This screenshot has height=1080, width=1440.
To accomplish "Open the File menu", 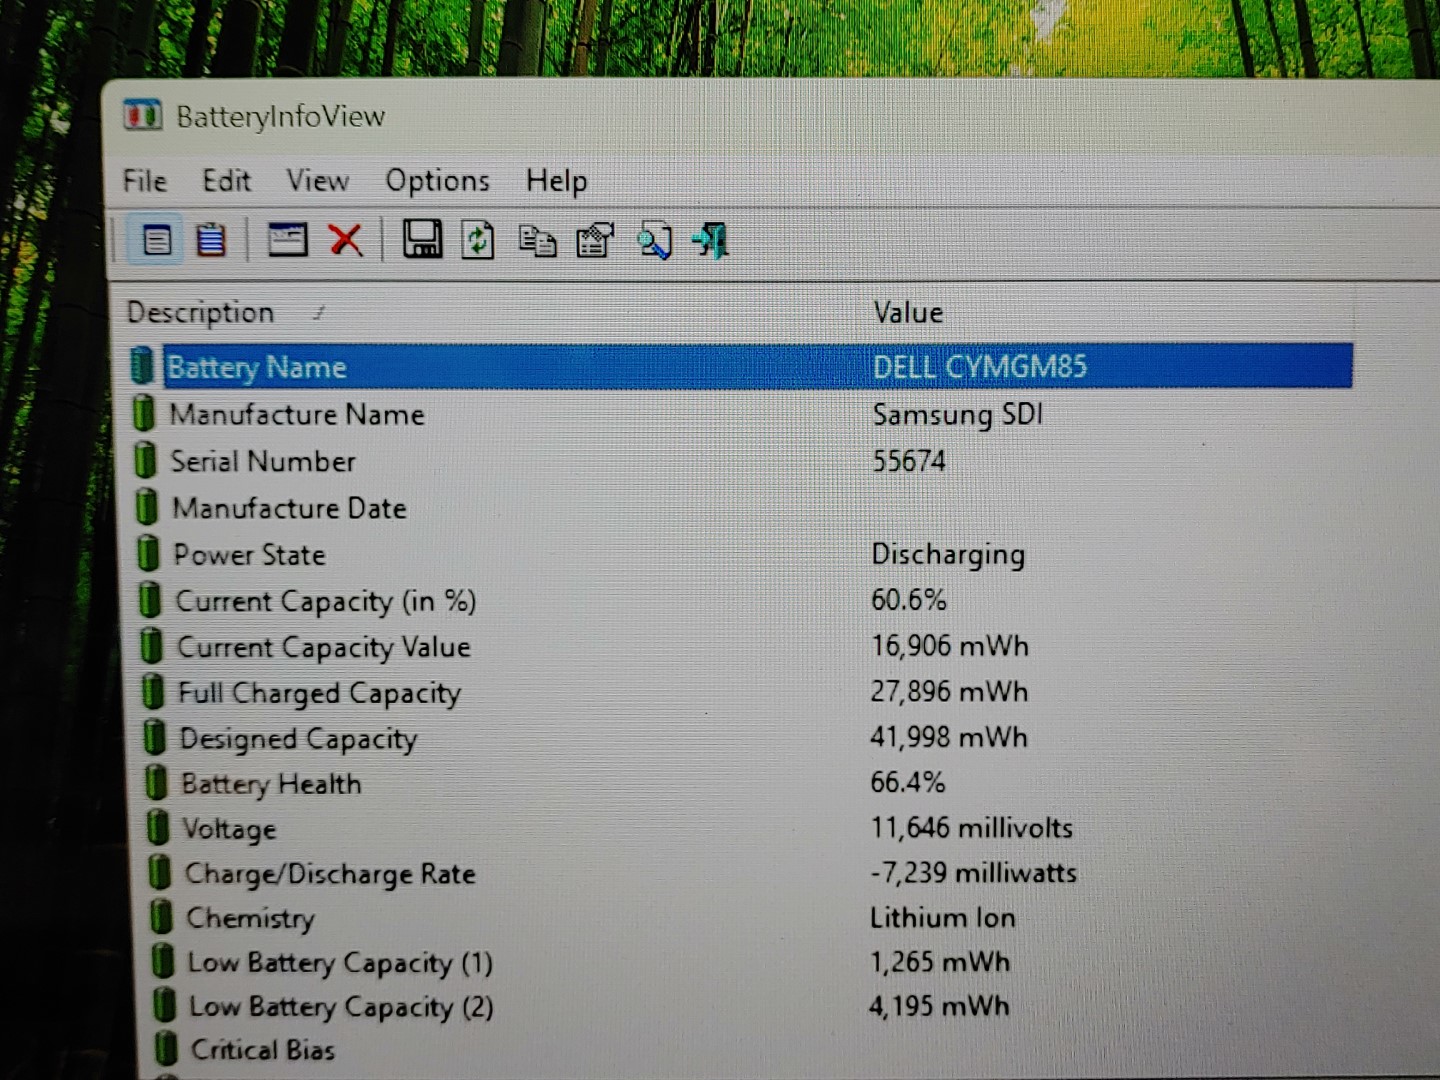I will click(x=144, y=181).
